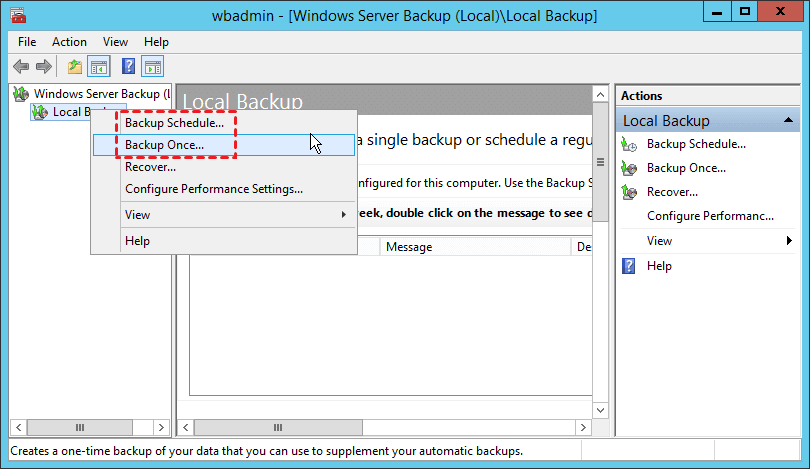Open the blue Help toolbar icon
The width and height of the screenshot is (810, 469).
[128, 66]
